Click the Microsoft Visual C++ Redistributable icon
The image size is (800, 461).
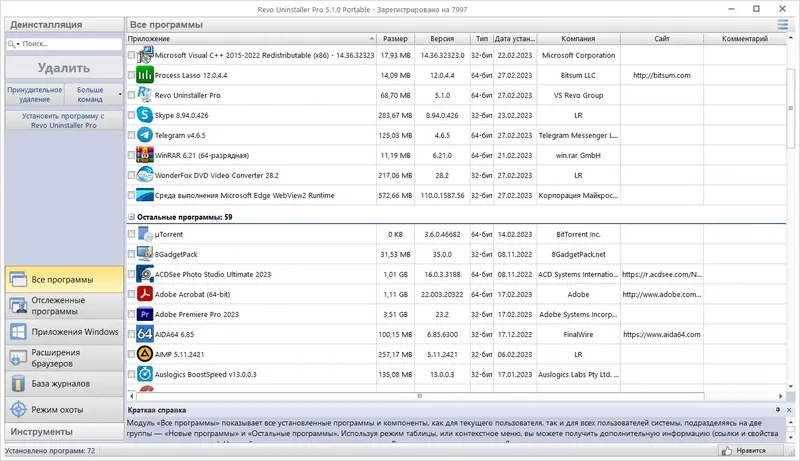tap(145, 55)
